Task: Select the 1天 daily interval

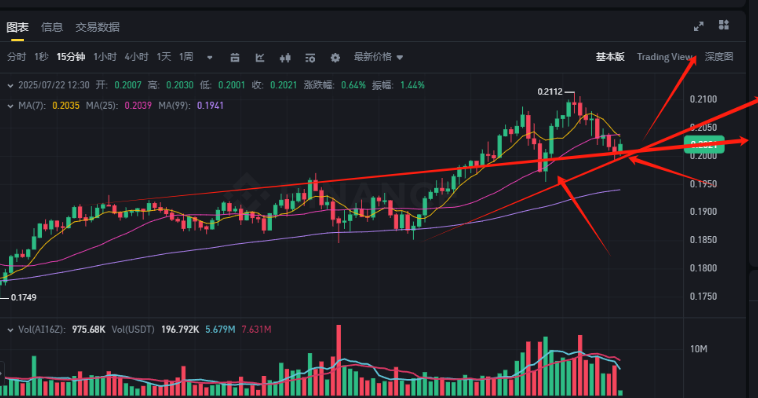Action: [164, 57]
